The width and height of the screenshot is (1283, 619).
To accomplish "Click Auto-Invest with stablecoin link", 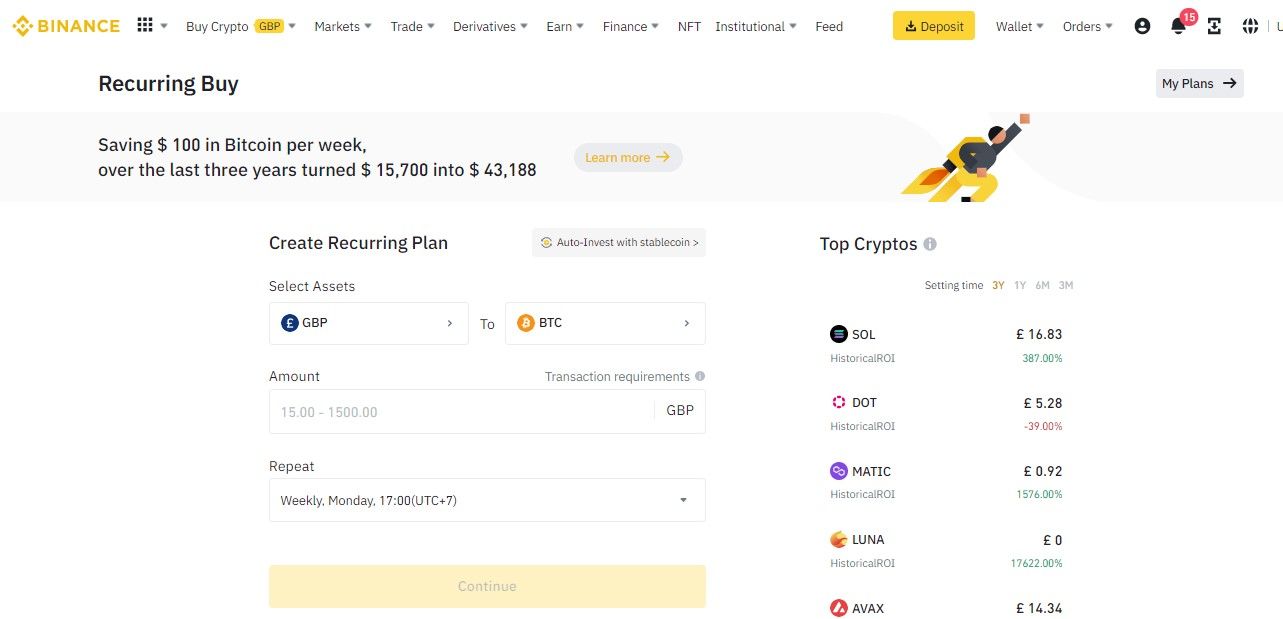I will pyautogui.click(x=619, y=243).
